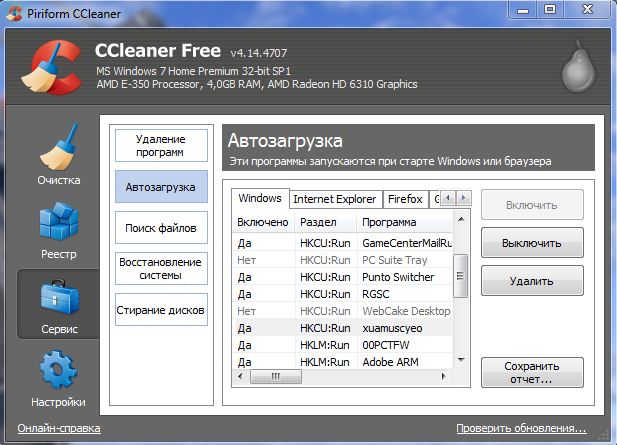The height and width of the screenshot is (445, 617).
Task: Click vertical scrollbar down arrow
Action: (461, 360)
